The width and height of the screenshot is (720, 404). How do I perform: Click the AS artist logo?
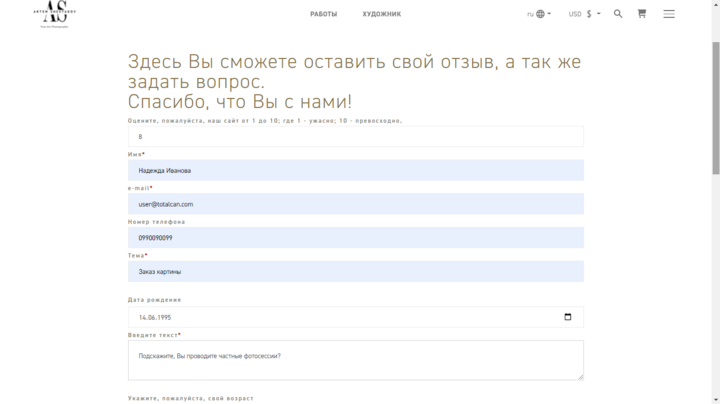tap(62, 13)
